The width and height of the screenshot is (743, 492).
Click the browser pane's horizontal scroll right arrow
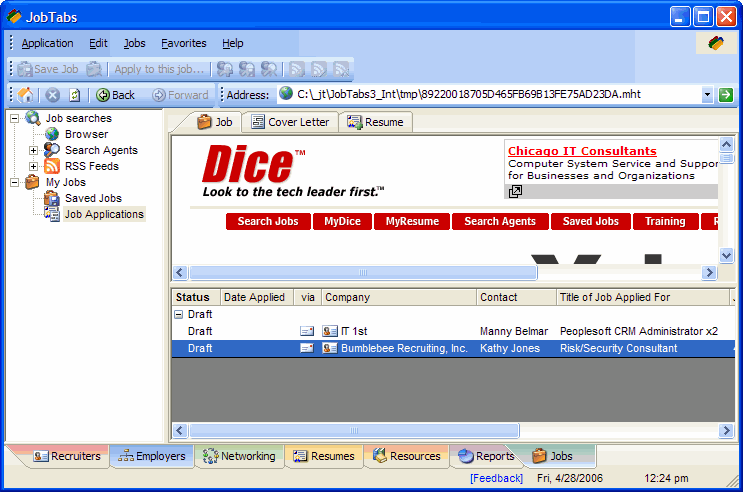[709, 273]
